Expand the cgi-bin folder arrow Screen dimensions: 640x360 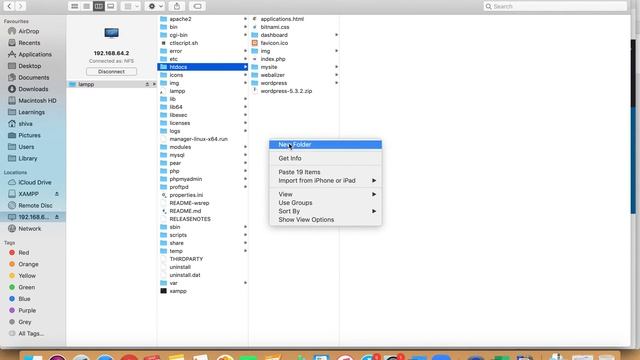pos(245,35)
